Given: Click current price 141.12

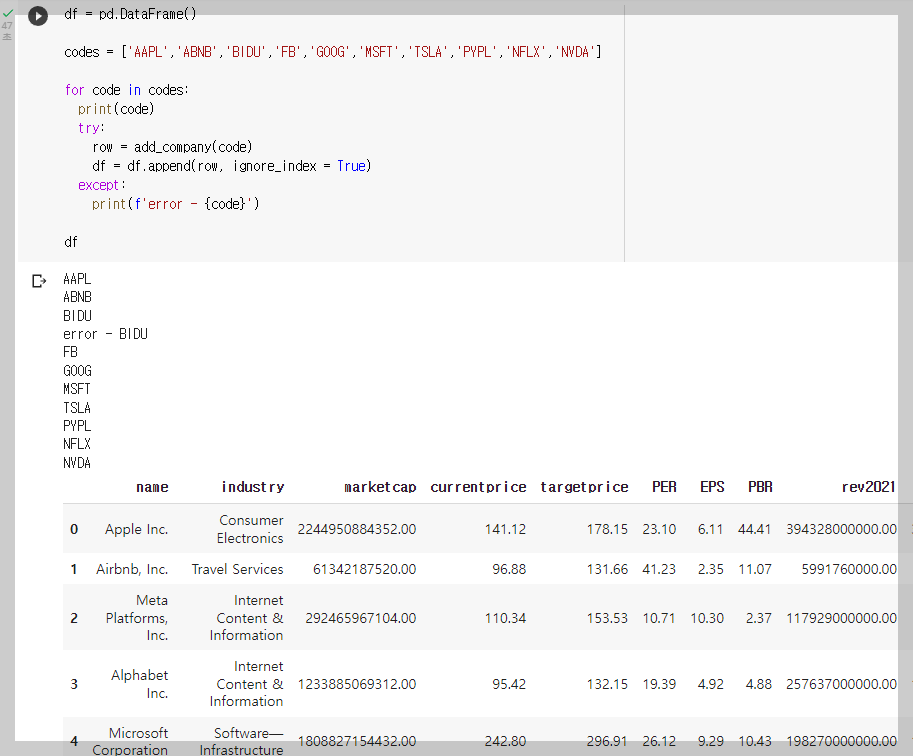Looking at the screenshot, I should tap(505, 529).
